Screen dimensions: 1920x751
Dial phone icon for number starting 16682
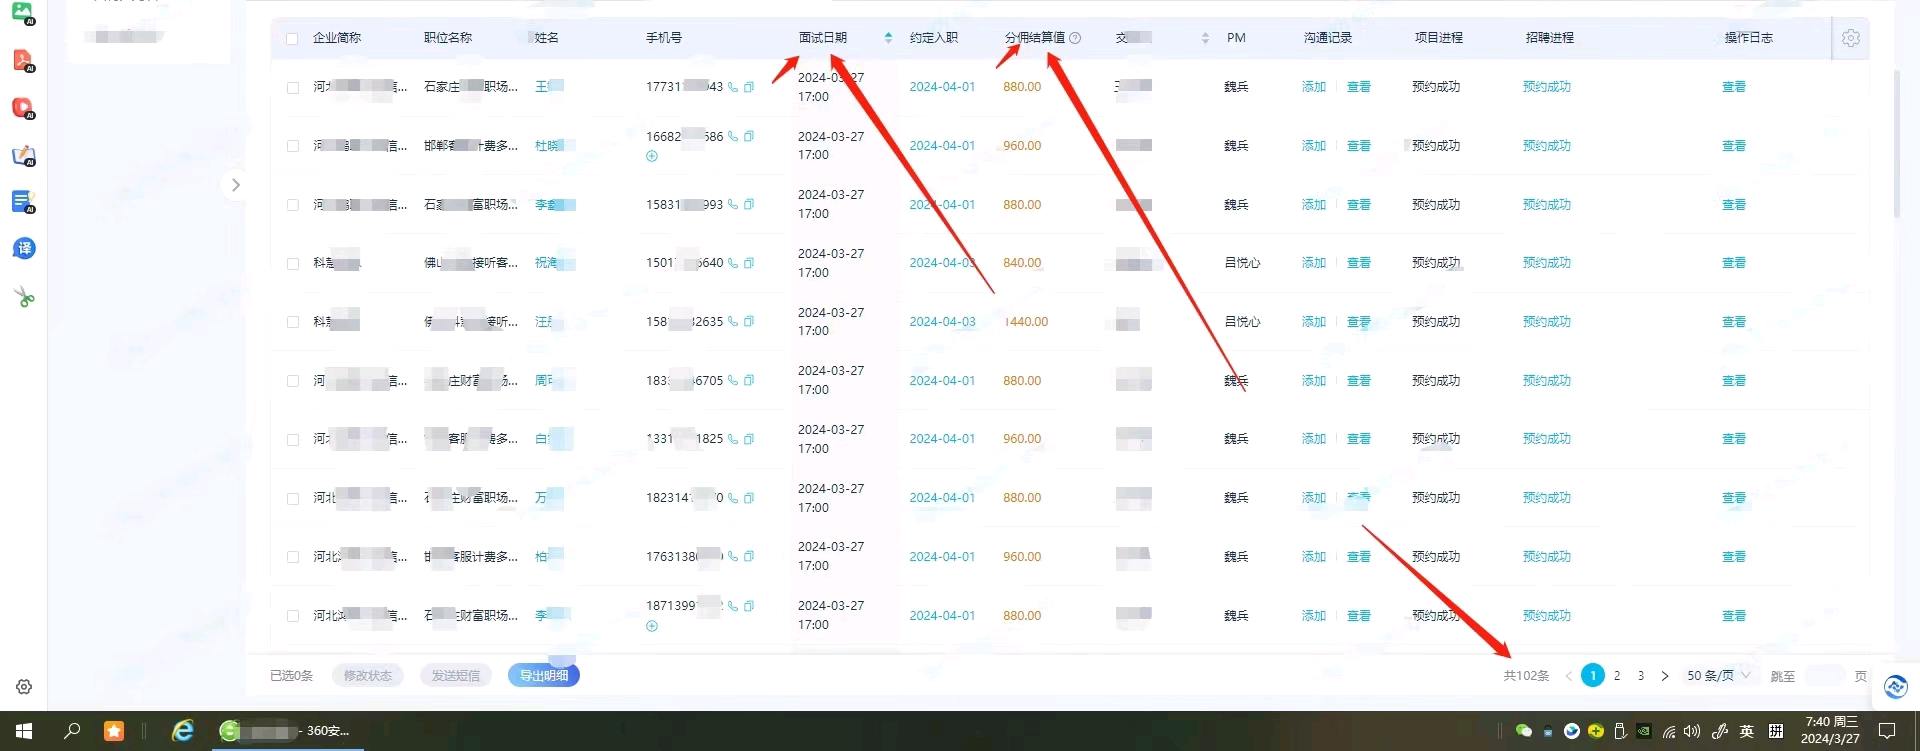(x=733, y=136)
